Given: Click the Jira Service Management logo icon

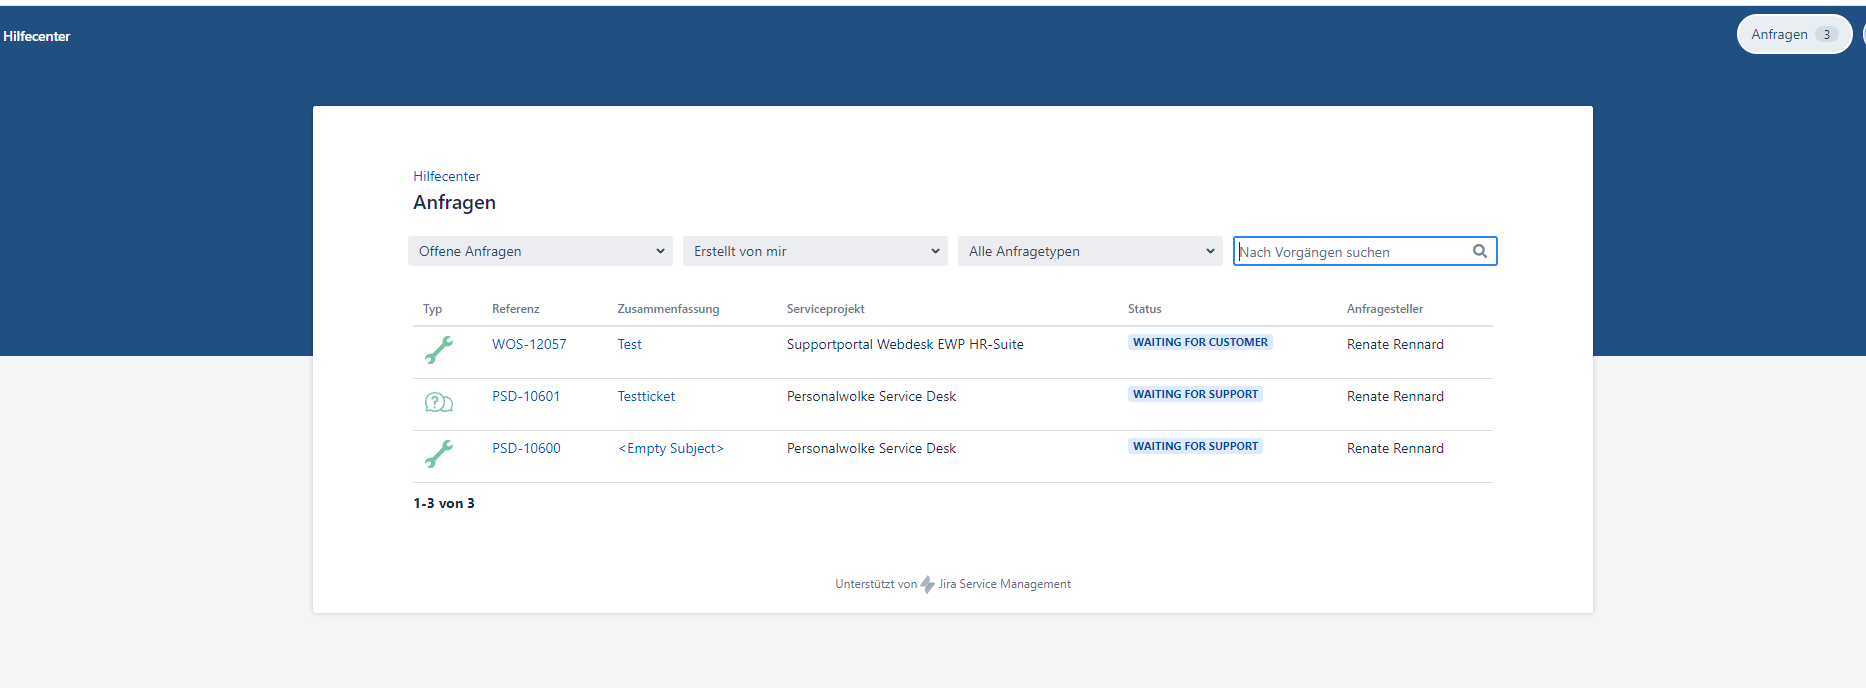Looking at the screenshot, I should (x=927, y=584).
